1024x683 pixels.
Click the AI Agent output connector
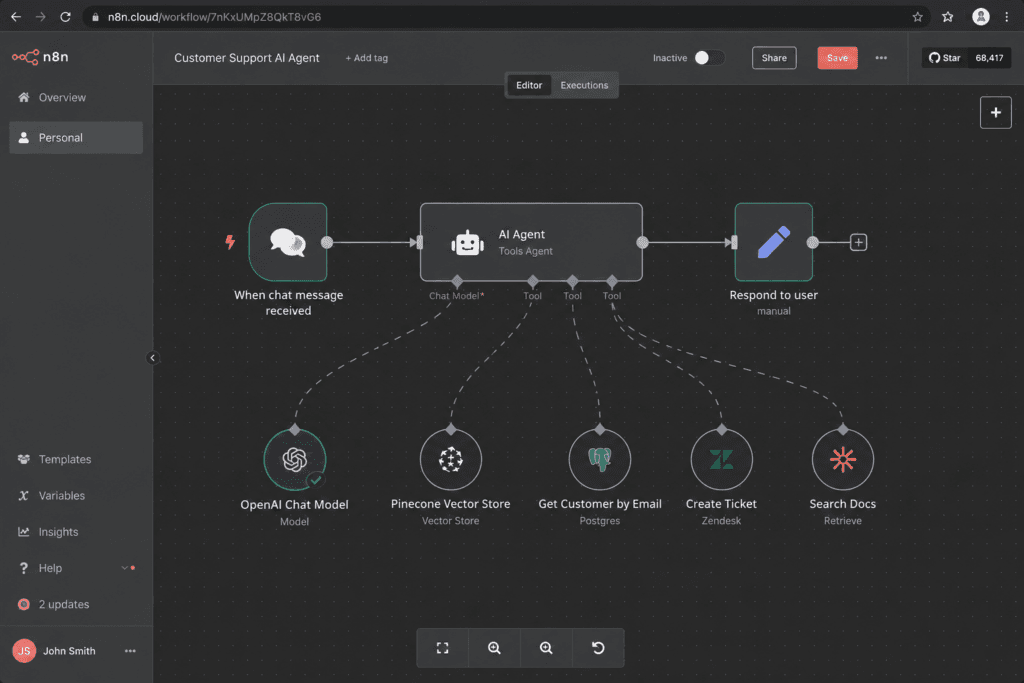[x=643, y=242]
